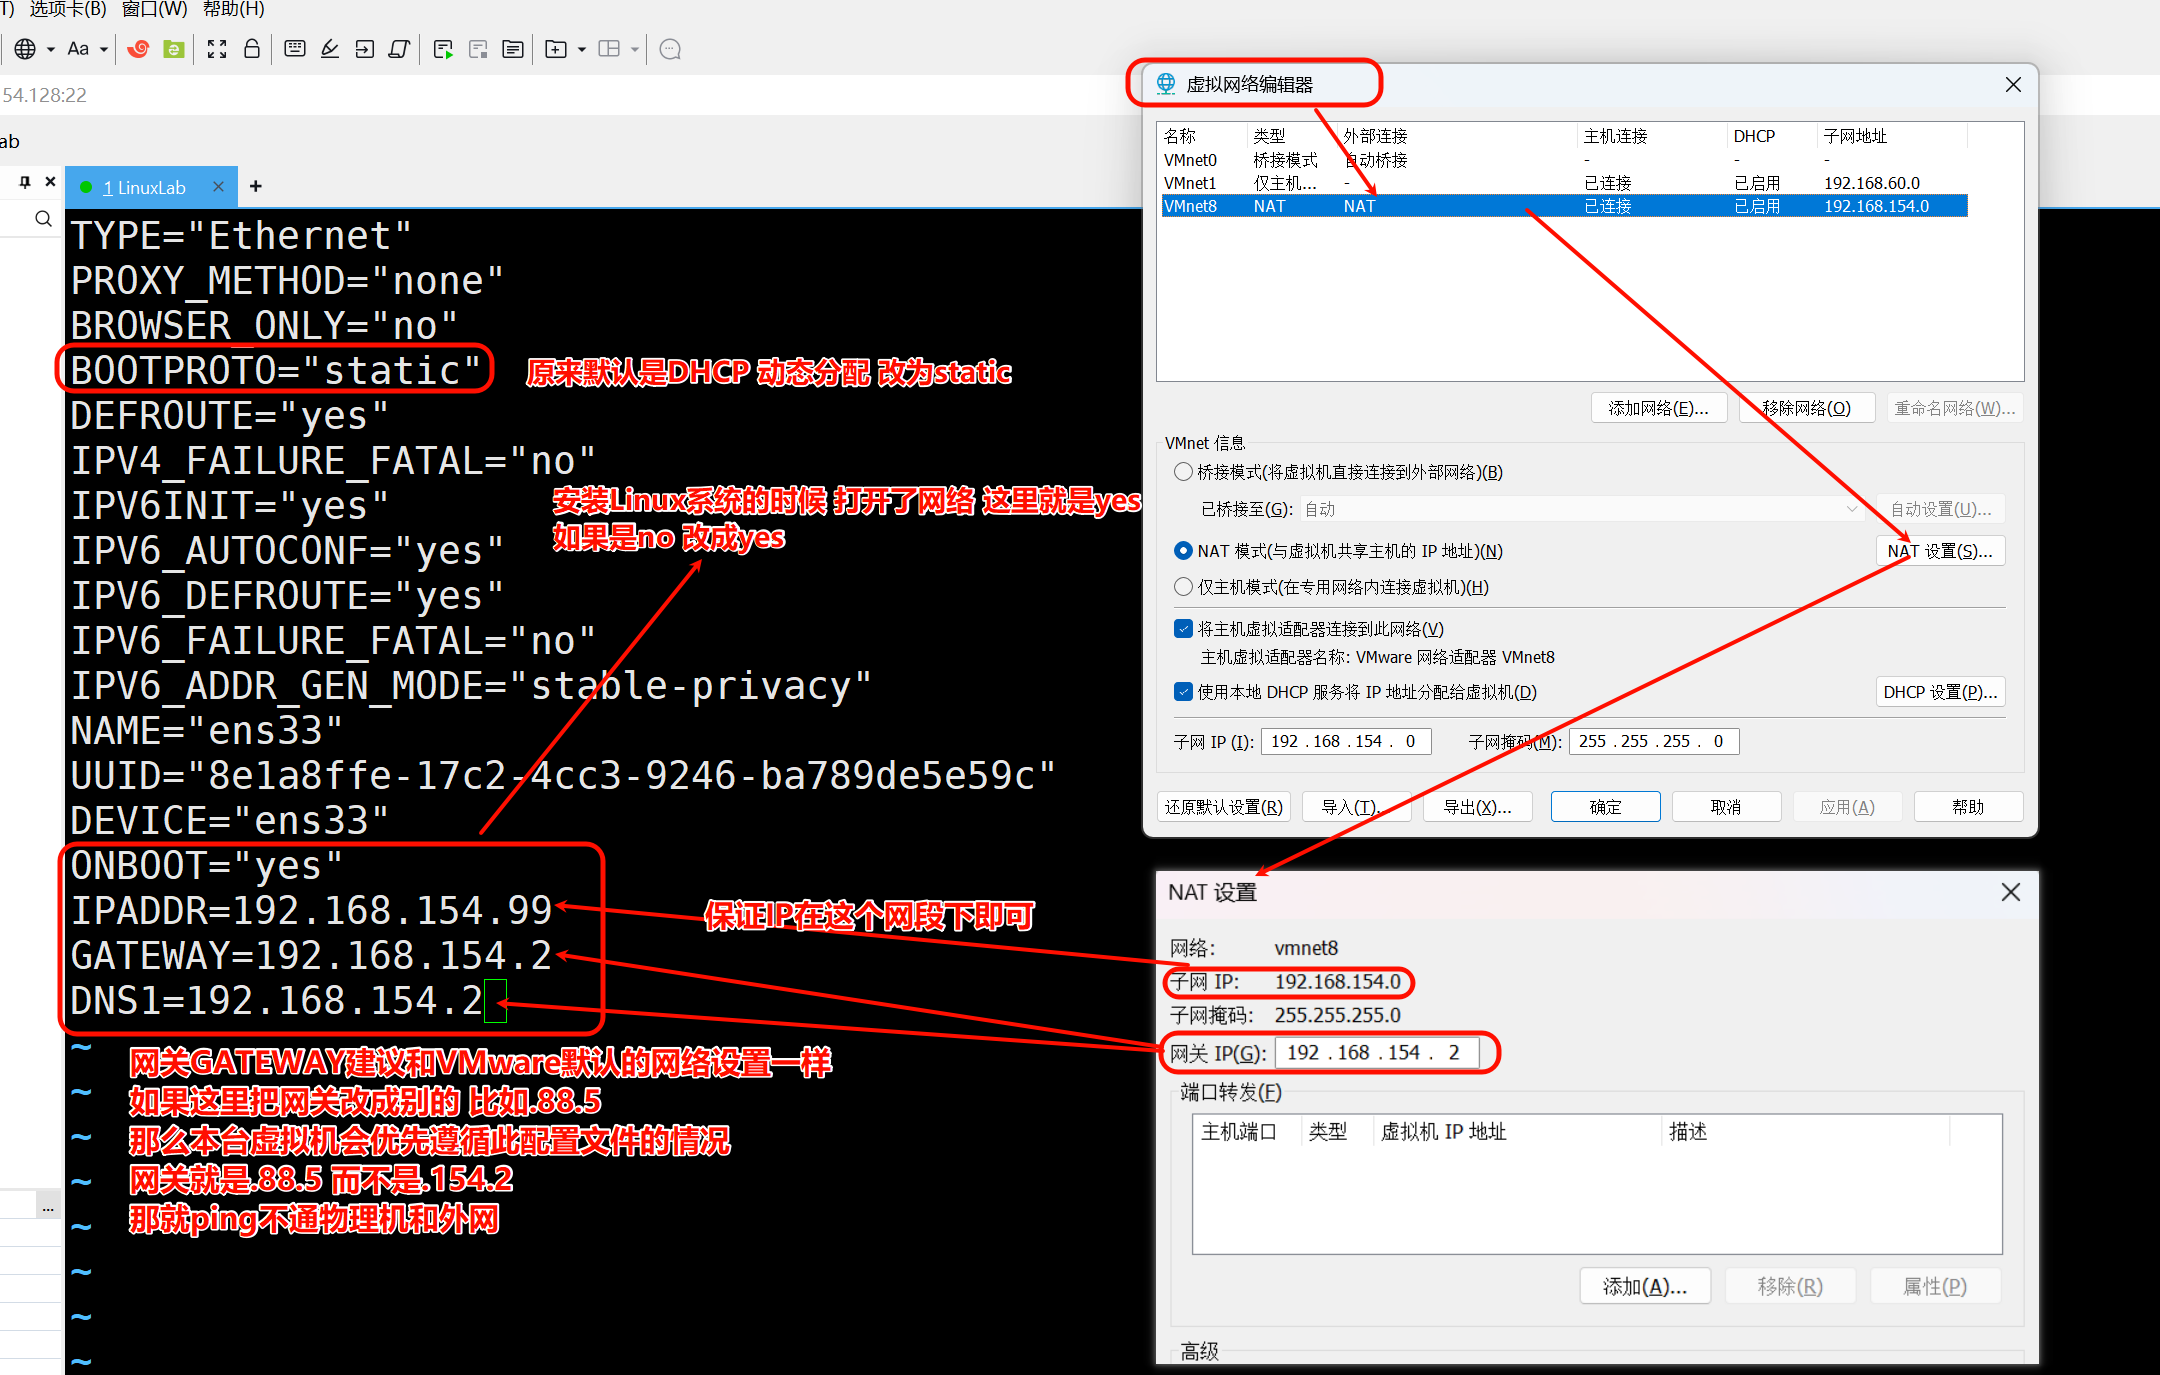Uncheck the local DHCP service checkbox
Image resolution: width=2160 pixels, height=1375 pixels.
(1184, 692)
